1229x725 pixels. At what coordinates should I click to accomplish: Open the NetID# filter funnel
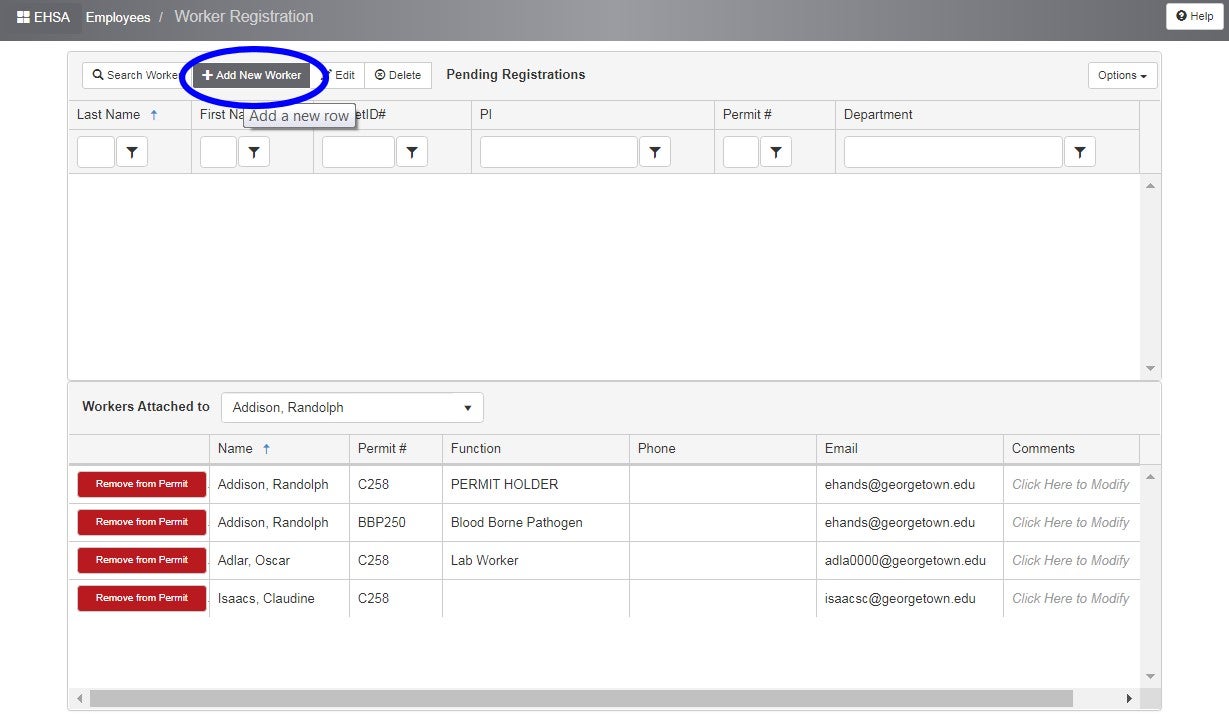(411, 151)
